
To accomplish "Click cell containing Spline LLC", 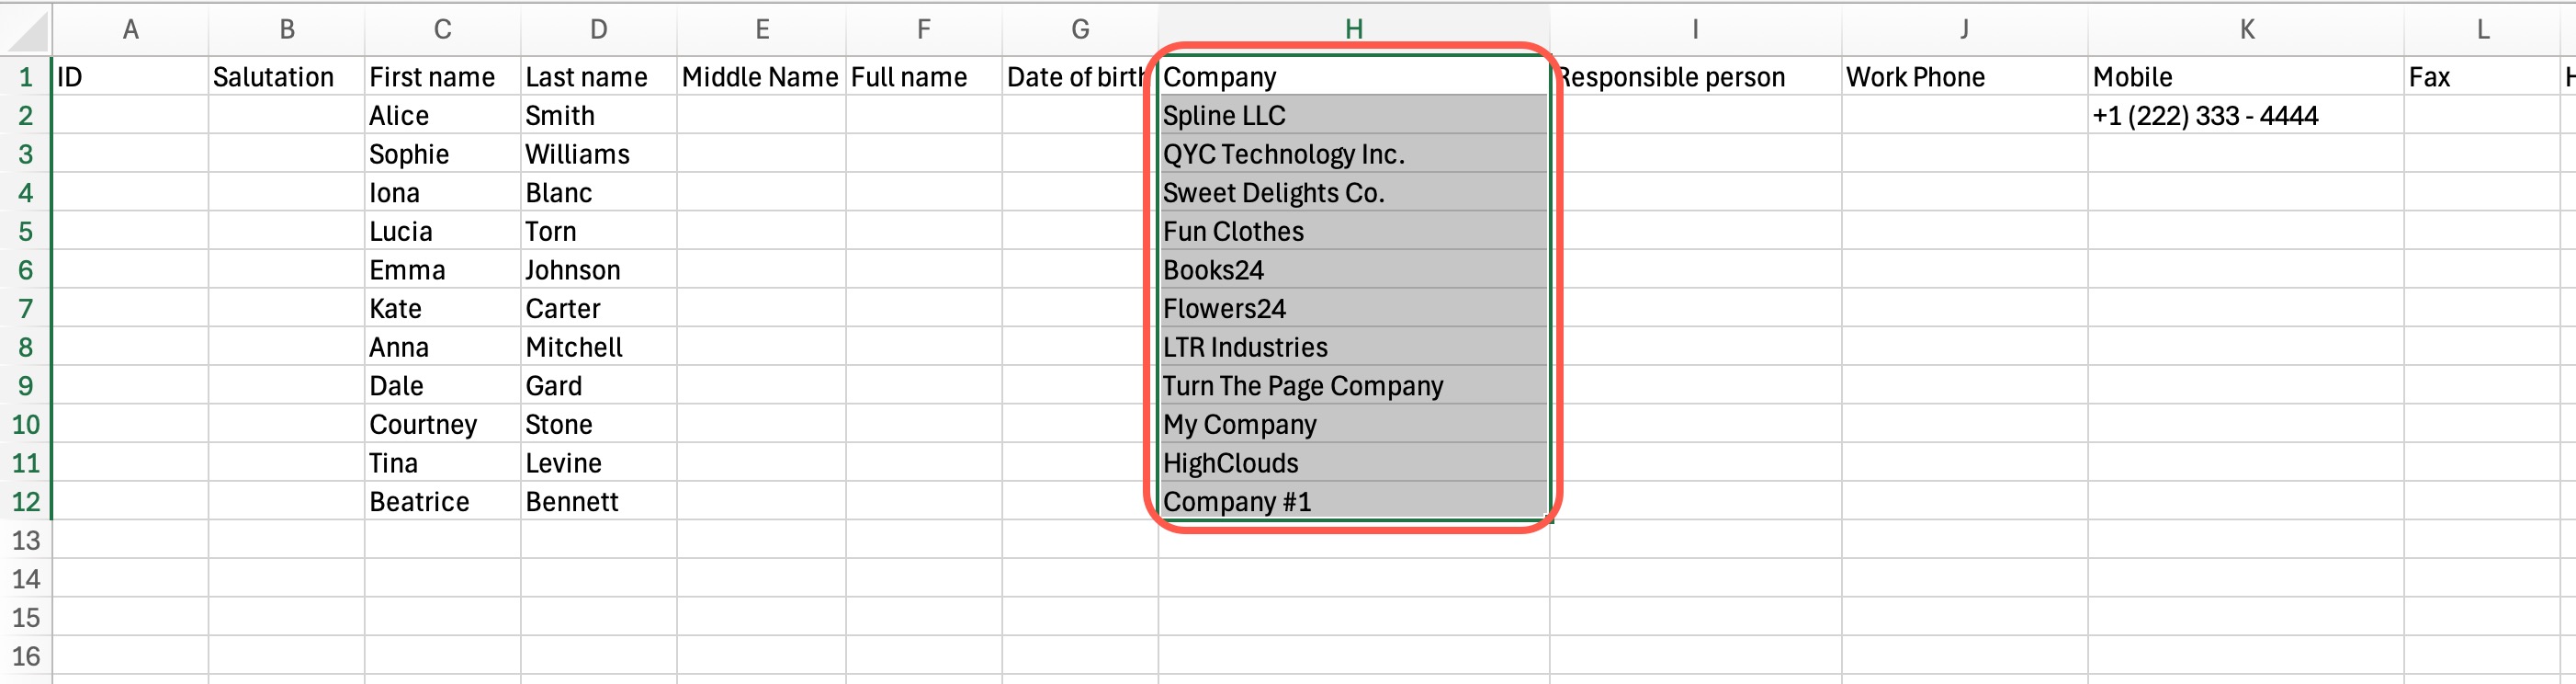I will [1353, 116].
